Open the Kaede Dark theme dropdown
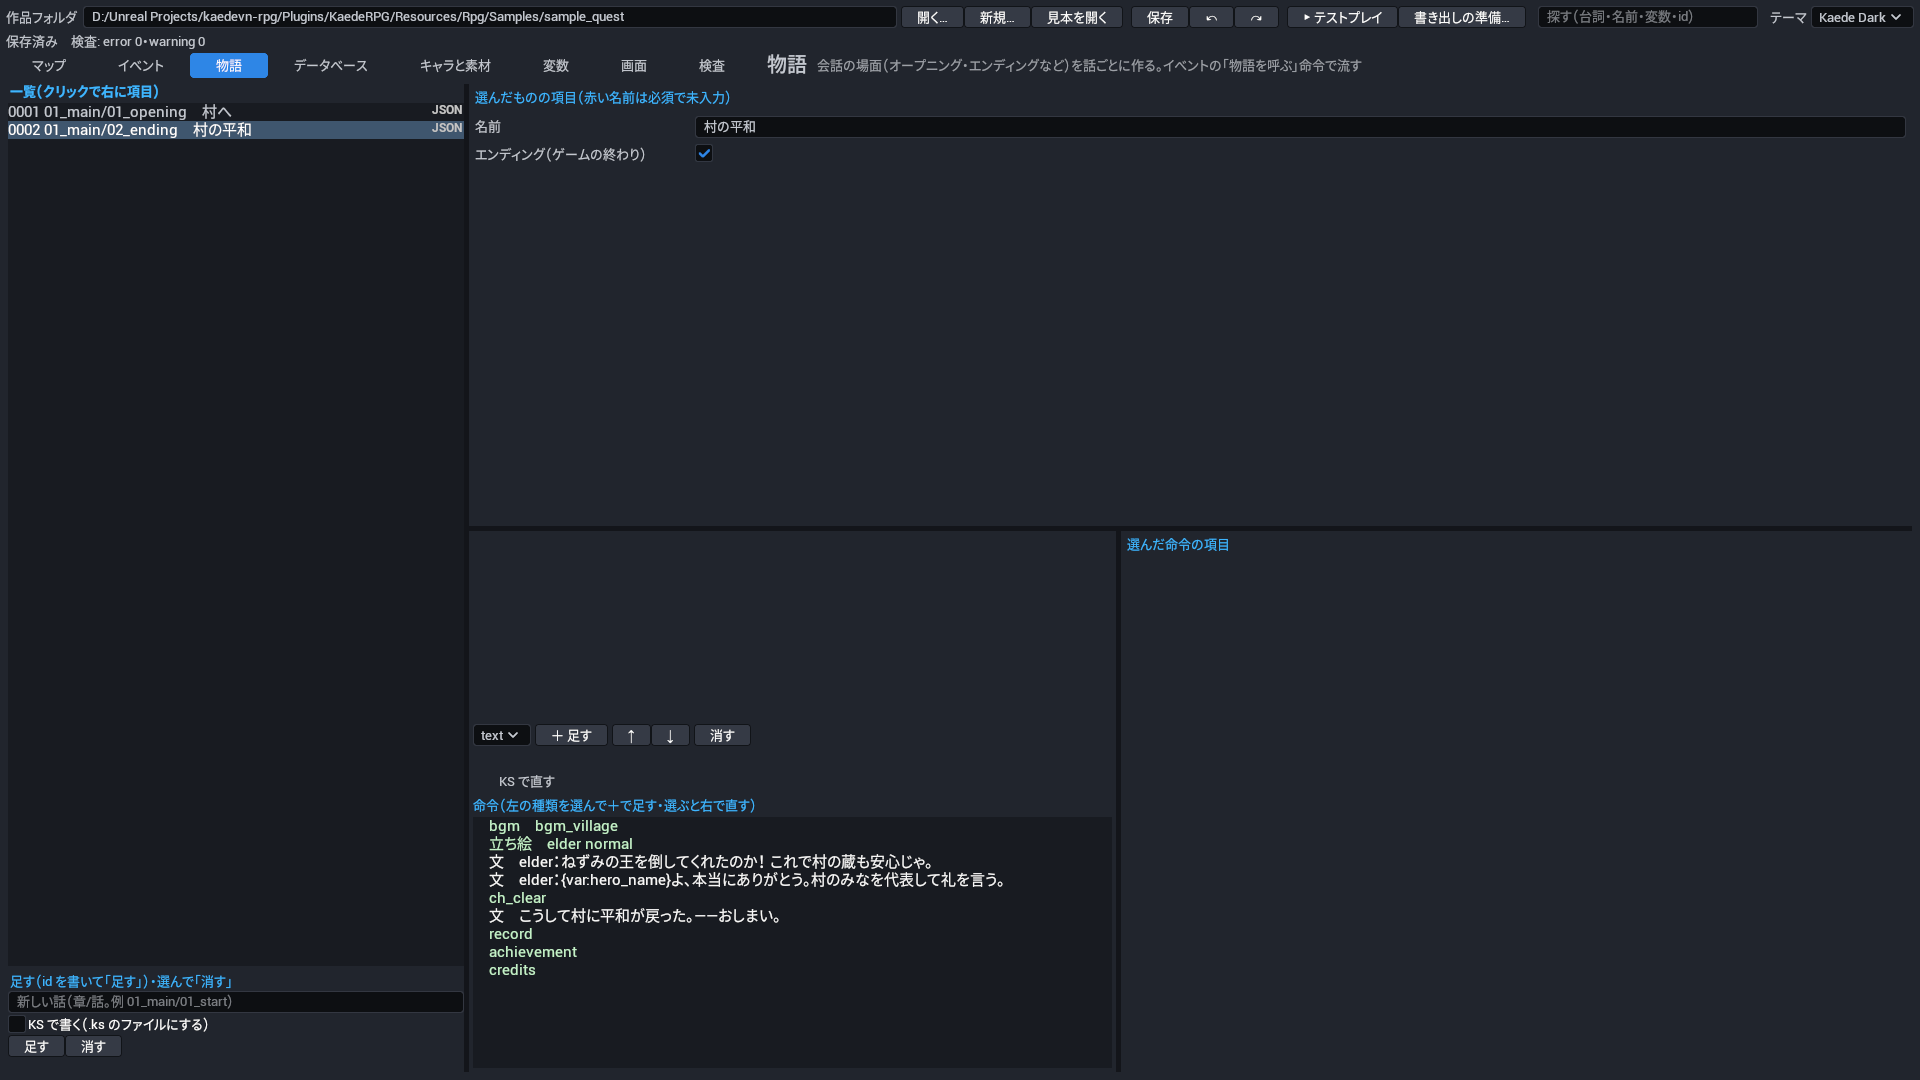 [1861, 17]
